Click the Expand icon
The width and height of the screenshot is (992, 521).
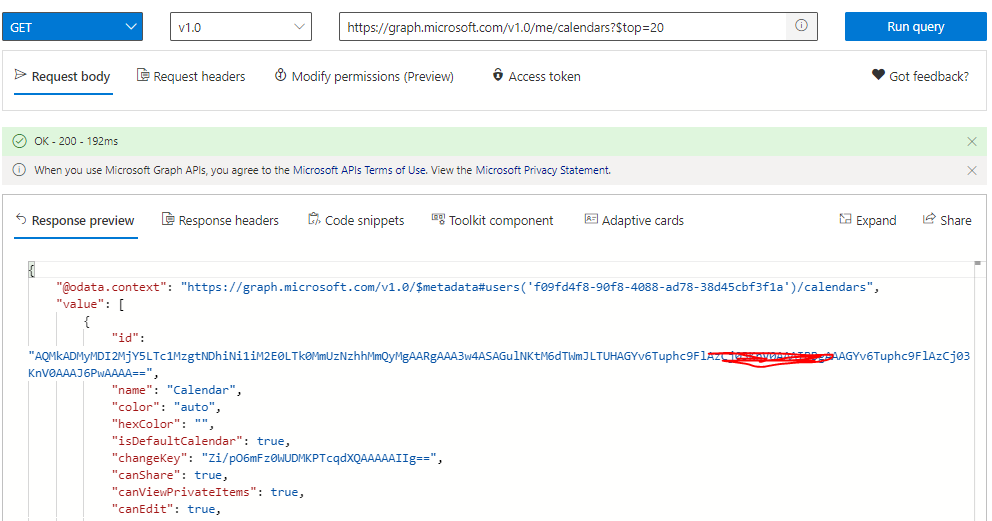845,219
